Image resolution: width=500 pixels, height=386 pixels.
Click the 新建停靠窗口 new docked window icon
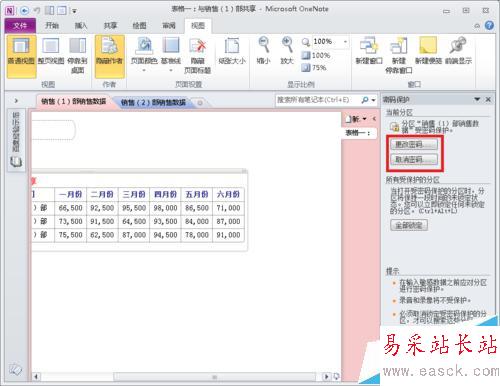coord(399,56)
